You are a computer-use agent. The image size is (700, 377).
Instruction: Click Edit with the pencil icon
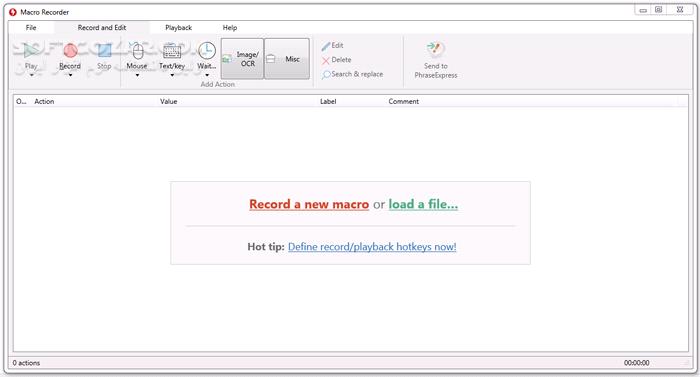tap(333, 46)
